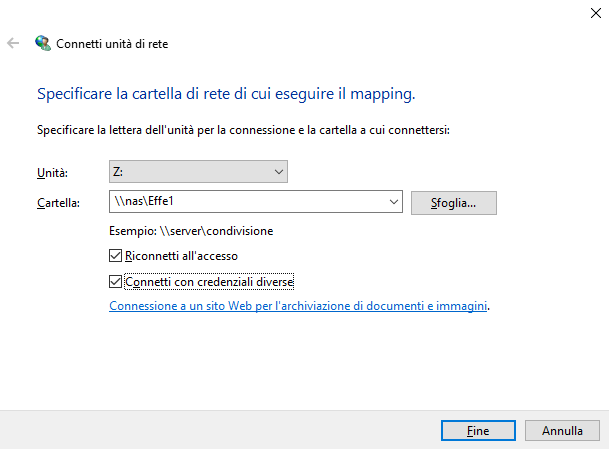The height and width of the screenshot is (449, 609).
Task: Click the Riconnetti all'accesso label text
Action: (x=174, y=255)
